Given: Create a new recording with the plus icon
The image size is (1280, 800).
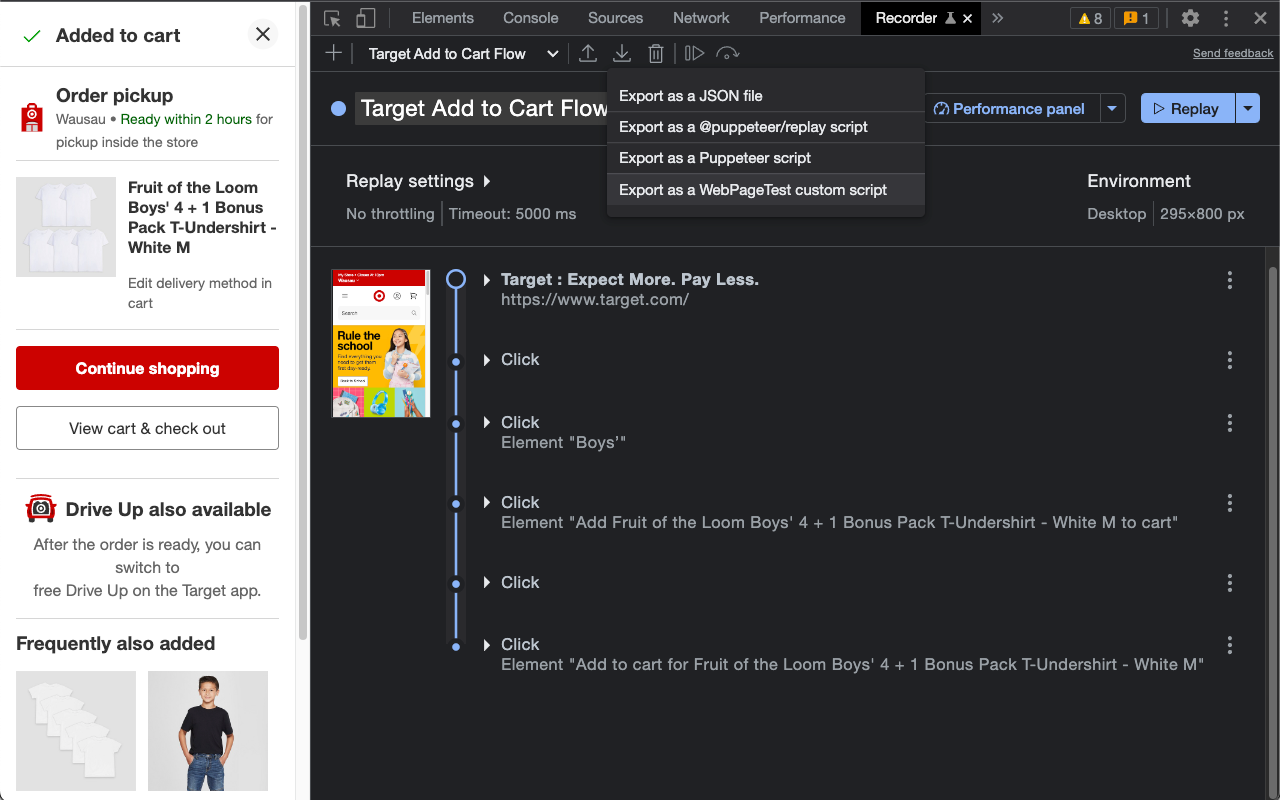Looking at the screenshot, I should coord(333,53).
